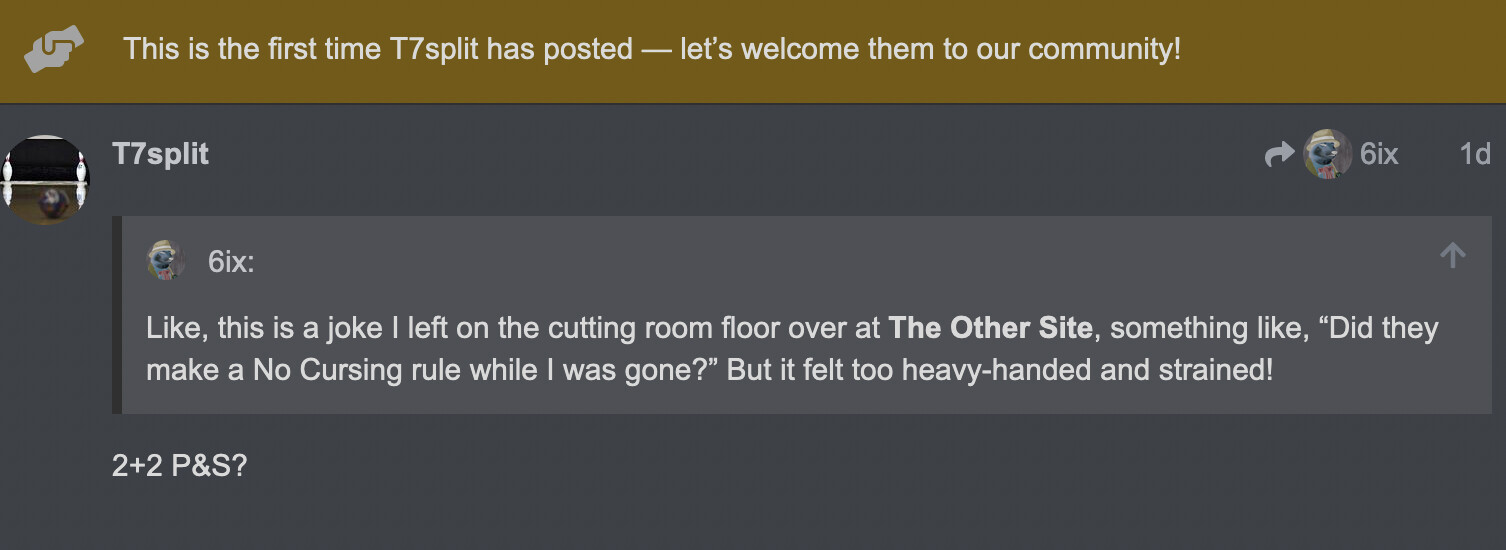
Task: Click the bold "The Other Site" text
Action: 990,328
